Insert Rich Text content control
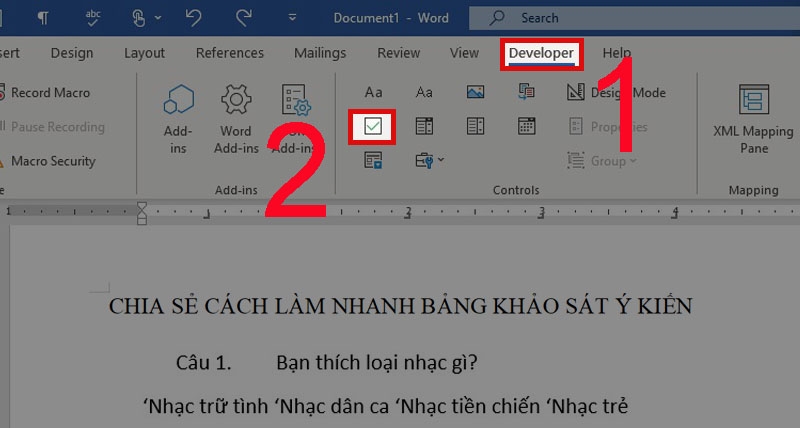 pyautogui.click(x=373, y=92)
